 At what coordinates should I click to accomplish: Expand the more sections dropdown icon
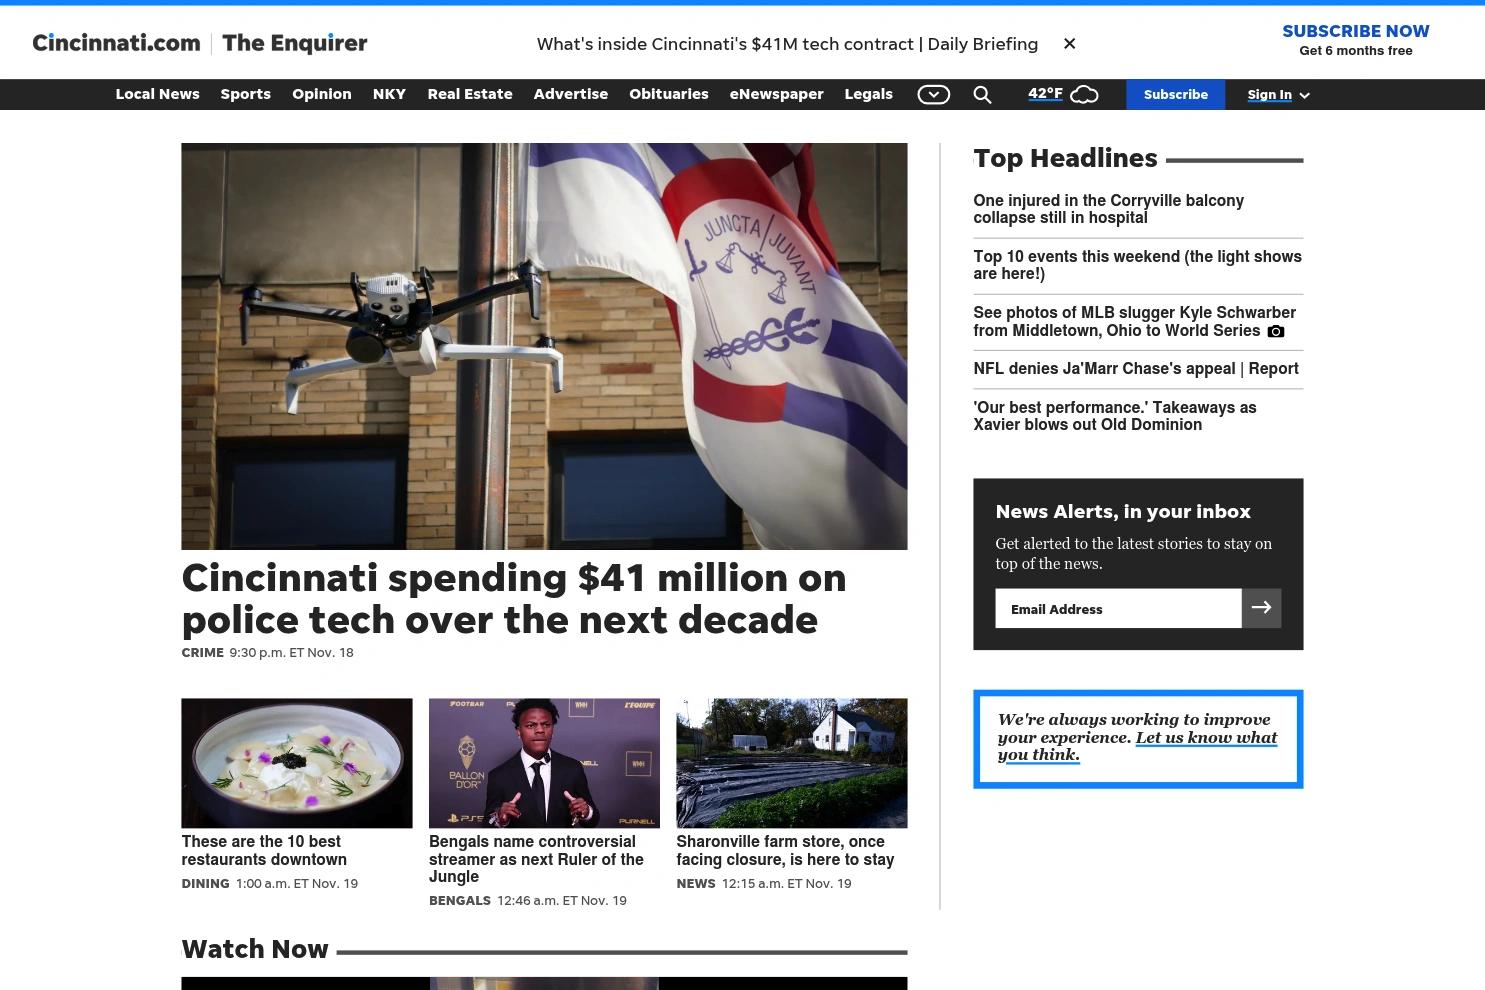(x=933, y=94)
